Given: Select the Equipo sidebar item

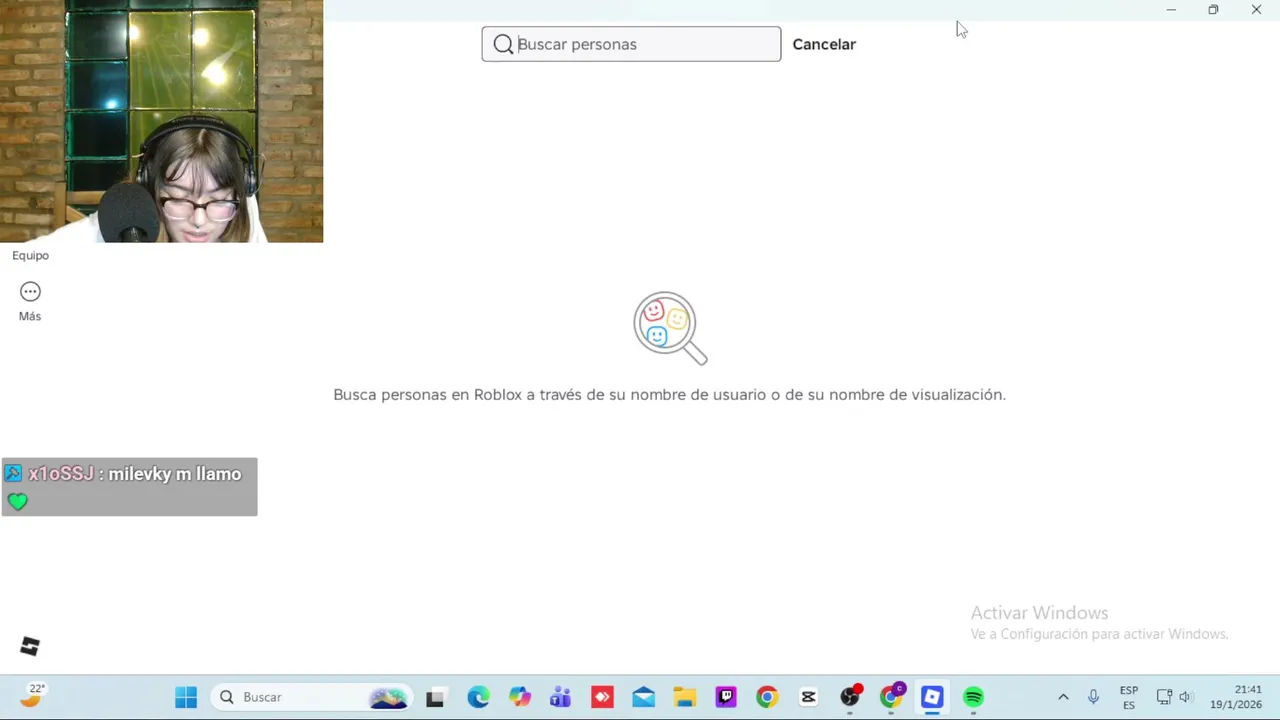Looking at the screenshot, I should tap(30, 255).
